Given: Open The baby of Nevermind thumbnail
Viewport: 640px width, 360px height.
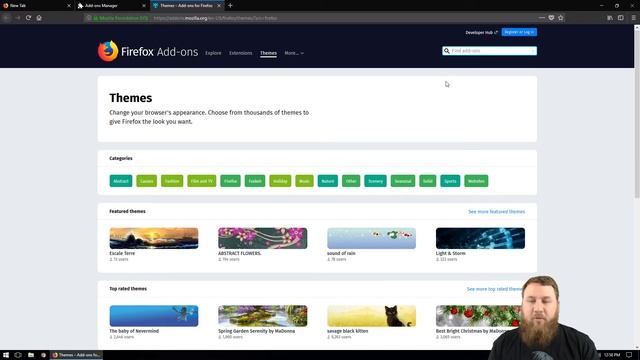Looking at the screenshot, I should pos(154,316).
